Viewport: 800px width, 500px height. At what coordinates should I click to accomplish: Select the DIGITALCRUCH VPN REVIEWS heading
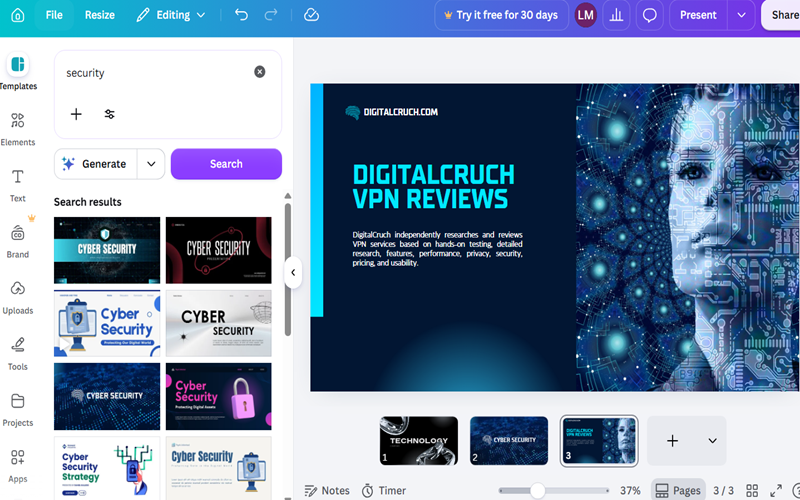[434, 187]
